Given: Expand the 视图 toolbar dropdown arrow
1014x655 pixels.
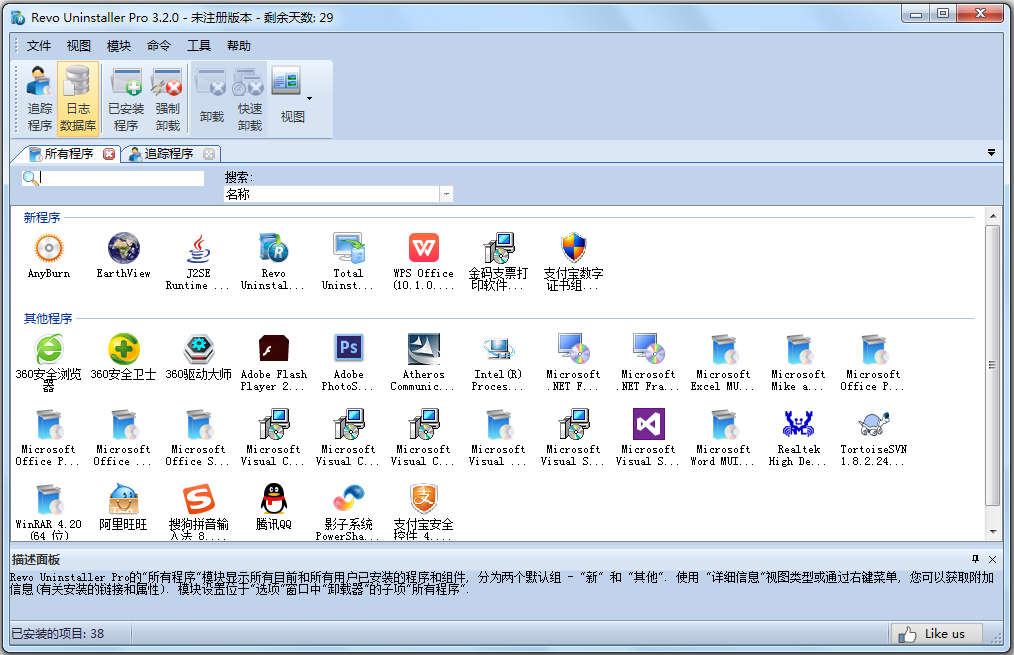Looking at the screenshot, I should pyautogui.click(x=309, y=98).
